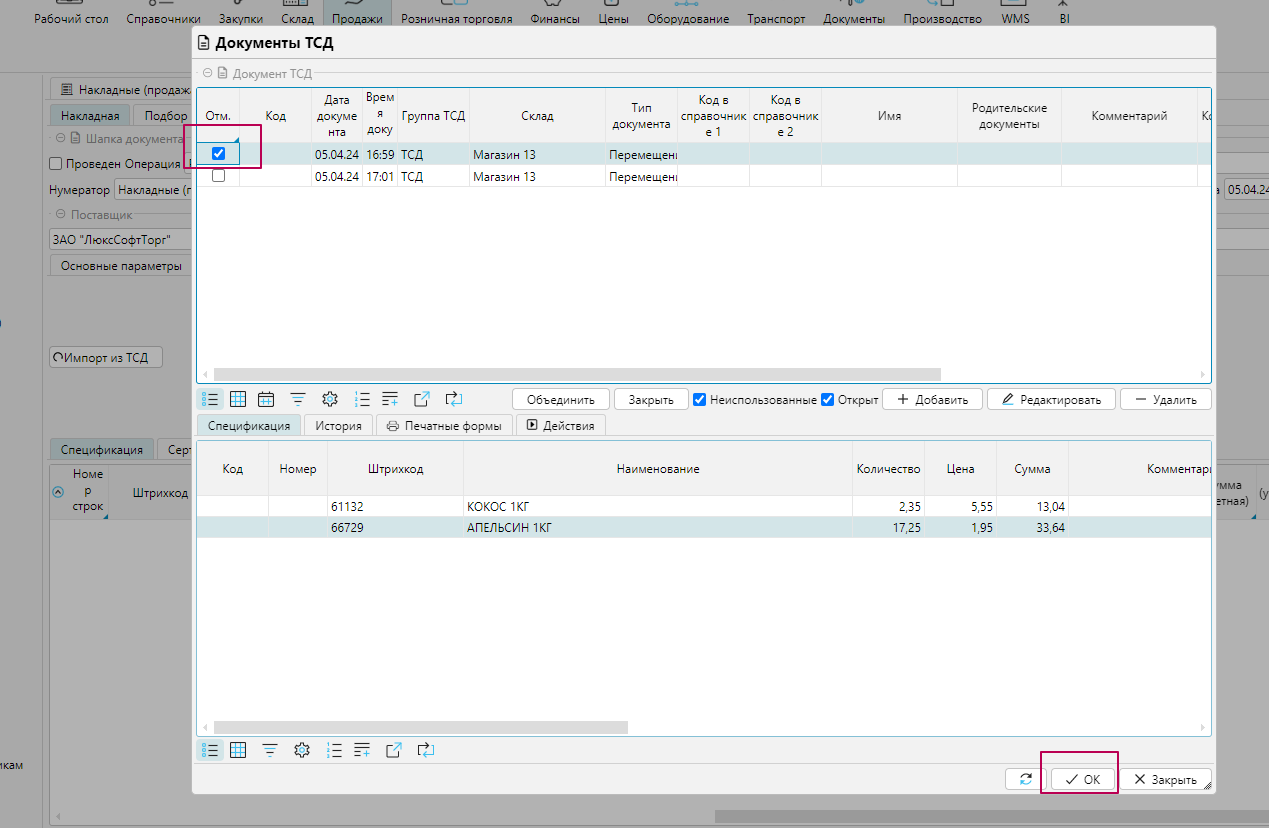Click export external-link icon in bottom toolbar

coord(394,750)
